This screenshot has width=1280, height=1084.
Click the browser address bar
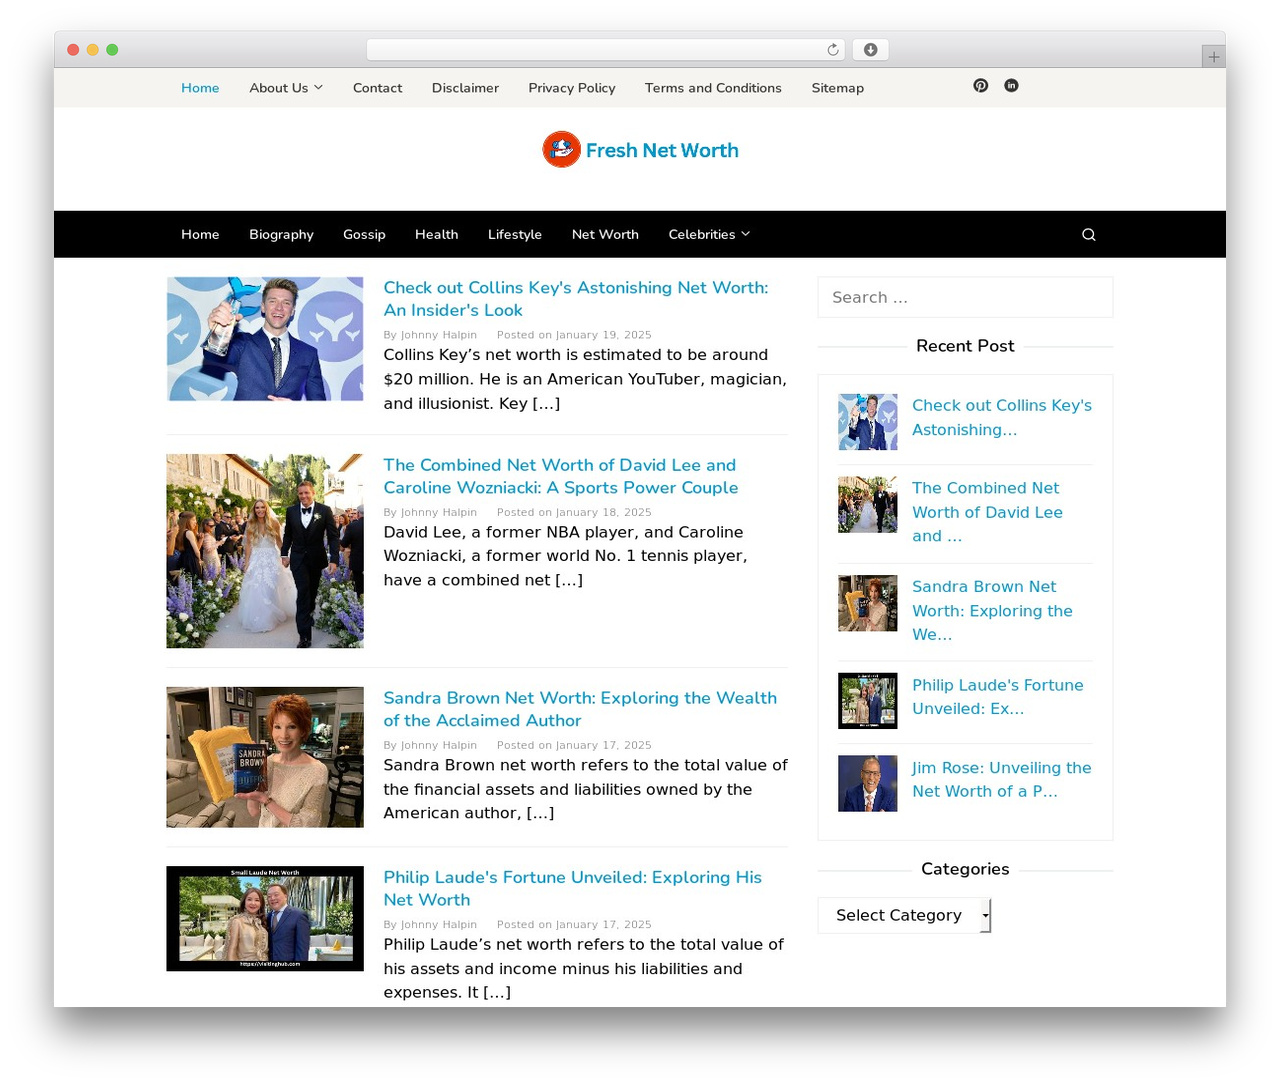606,50
